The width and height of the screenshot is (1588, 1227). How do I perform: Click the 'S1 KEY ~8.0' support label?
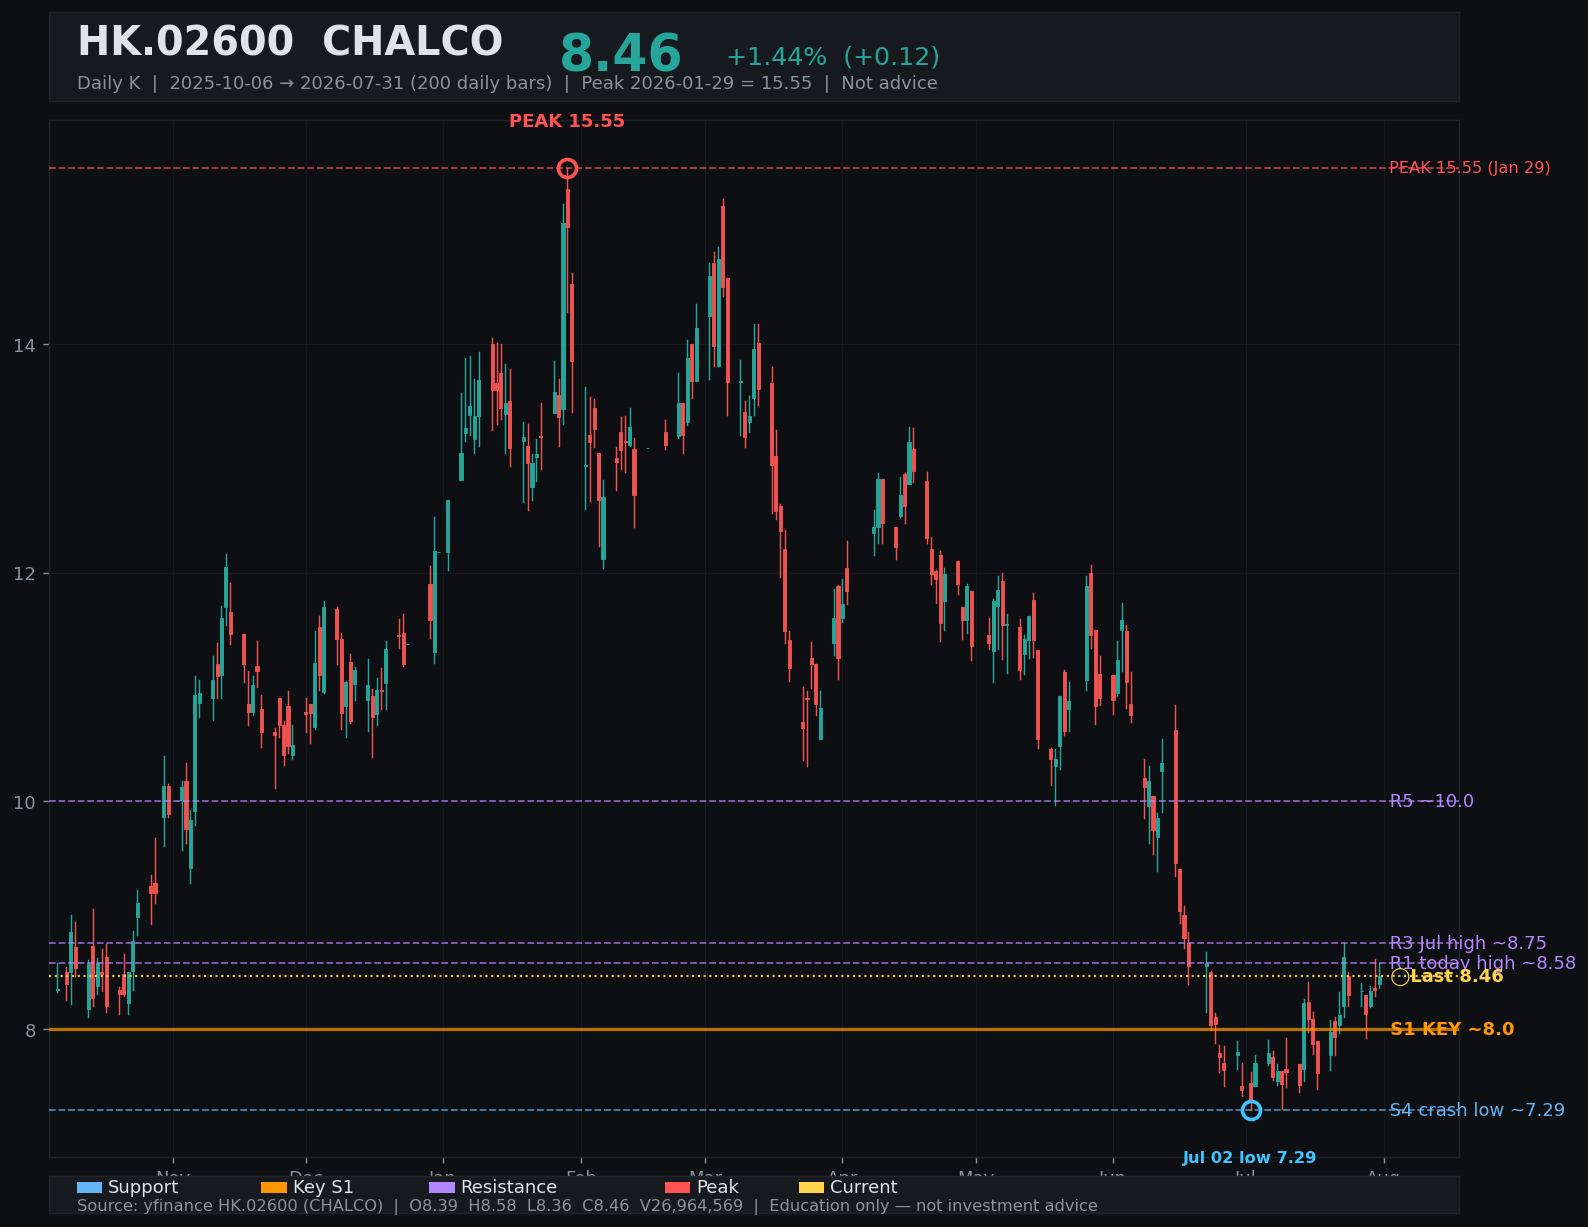1452,1029
